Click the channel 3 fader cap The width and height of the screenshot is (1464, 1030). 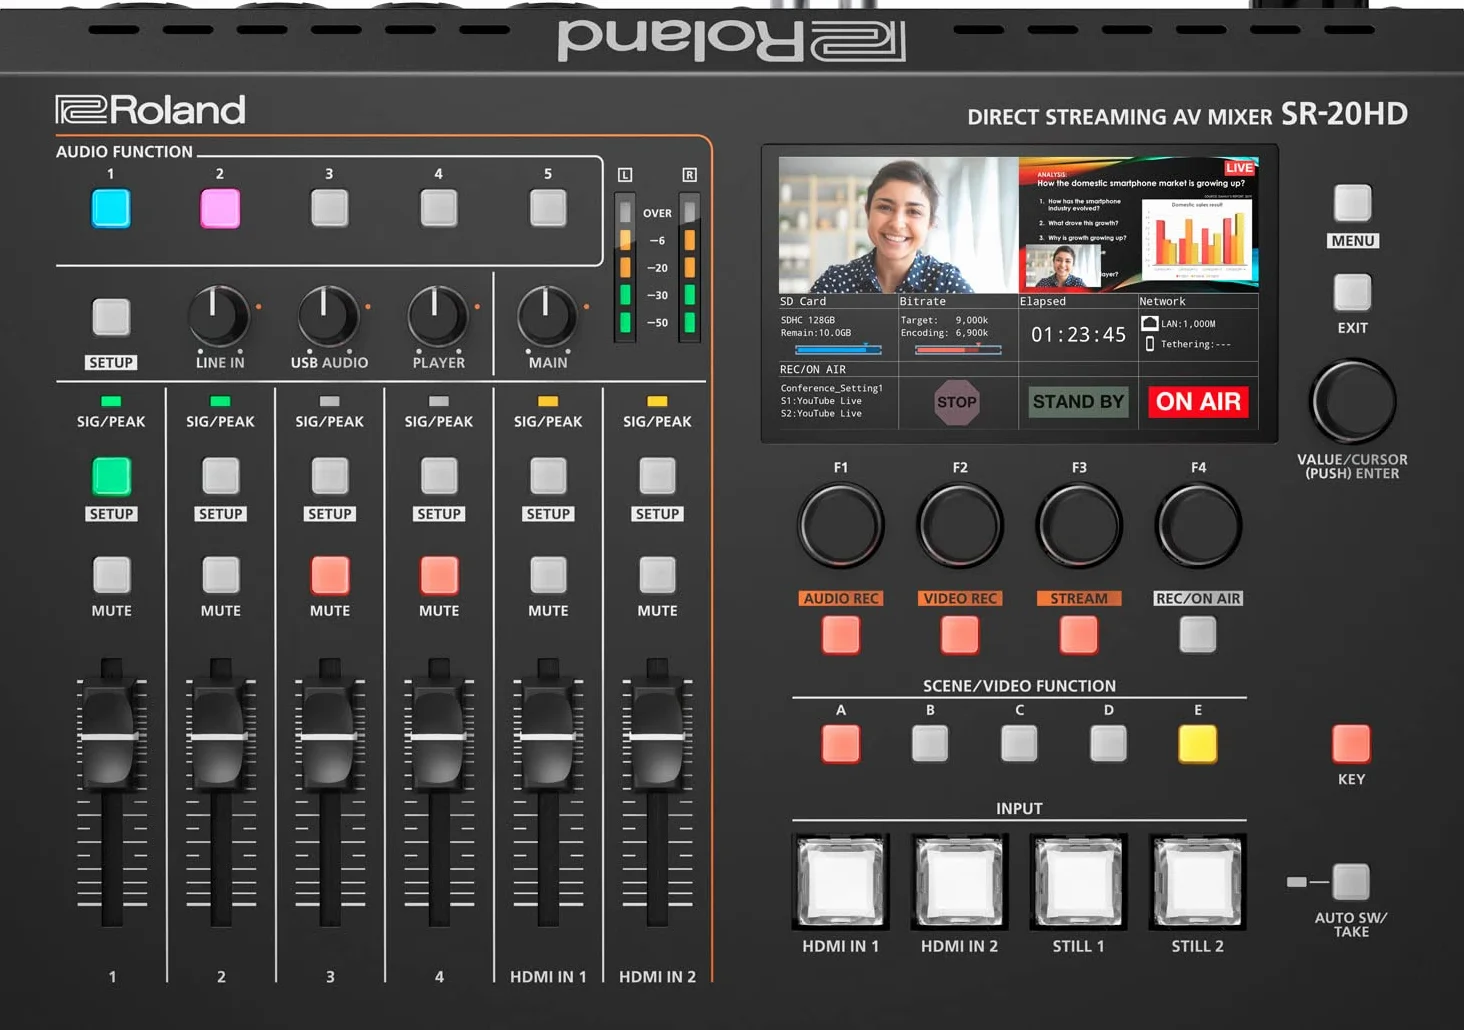pos(329,736)
